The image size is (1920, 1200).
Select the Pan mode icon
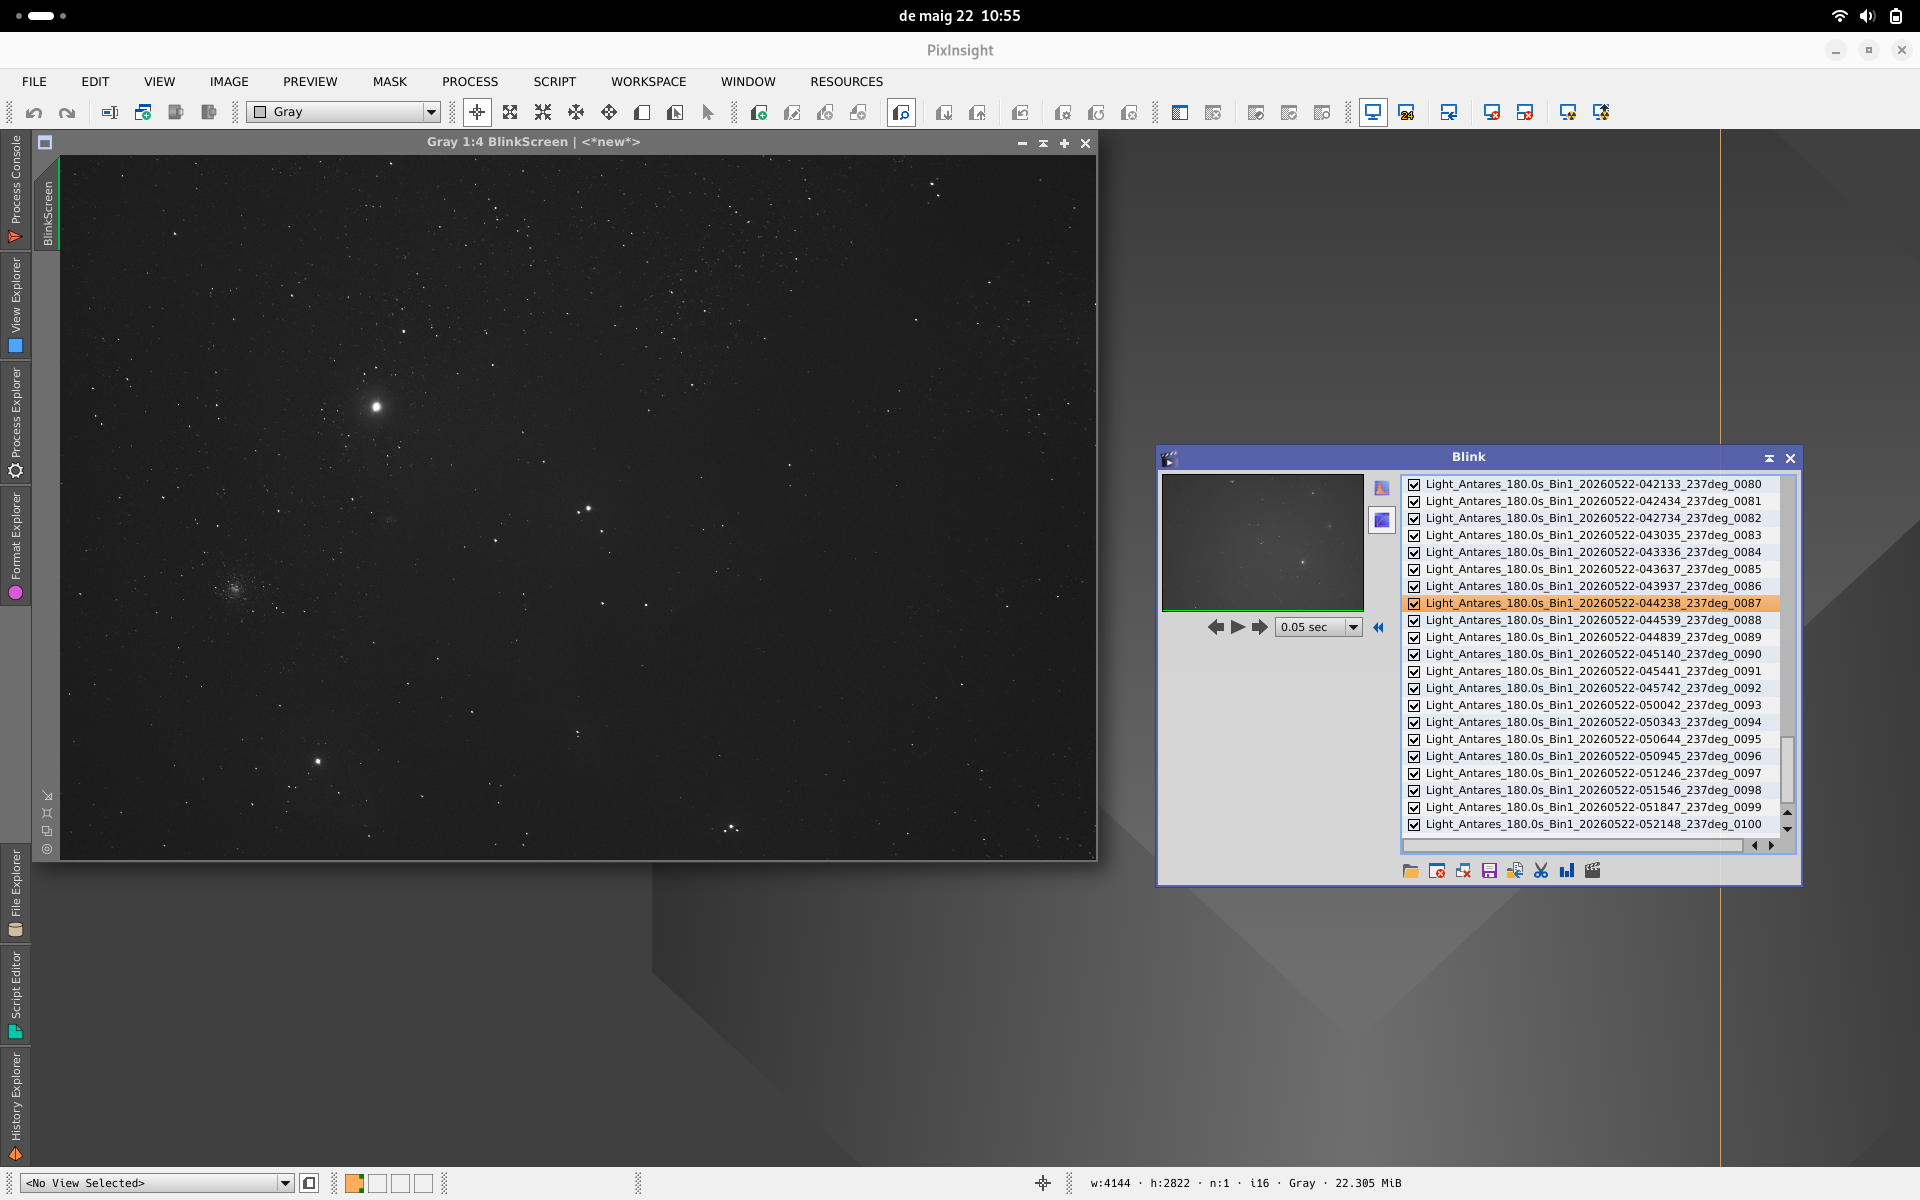coord(609,113)
